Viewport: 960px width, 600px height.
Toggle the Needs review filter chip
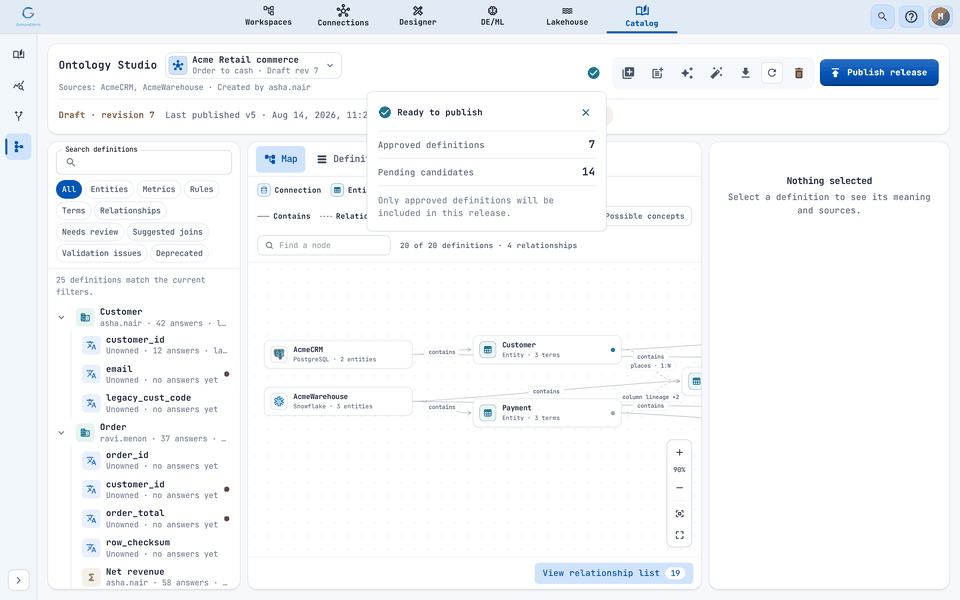tap(90, 232)
